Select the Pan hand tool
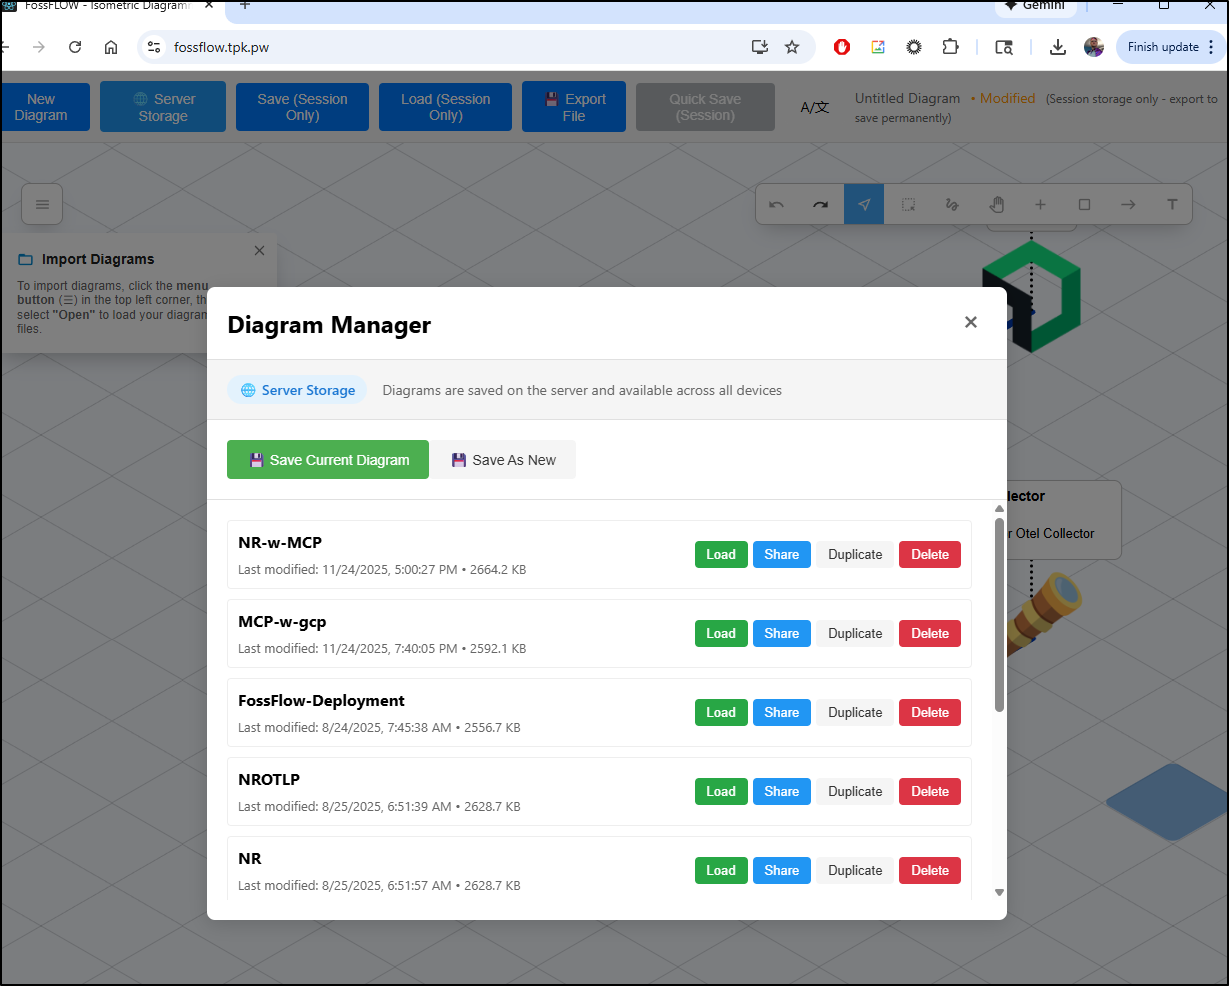 [996, 205]
